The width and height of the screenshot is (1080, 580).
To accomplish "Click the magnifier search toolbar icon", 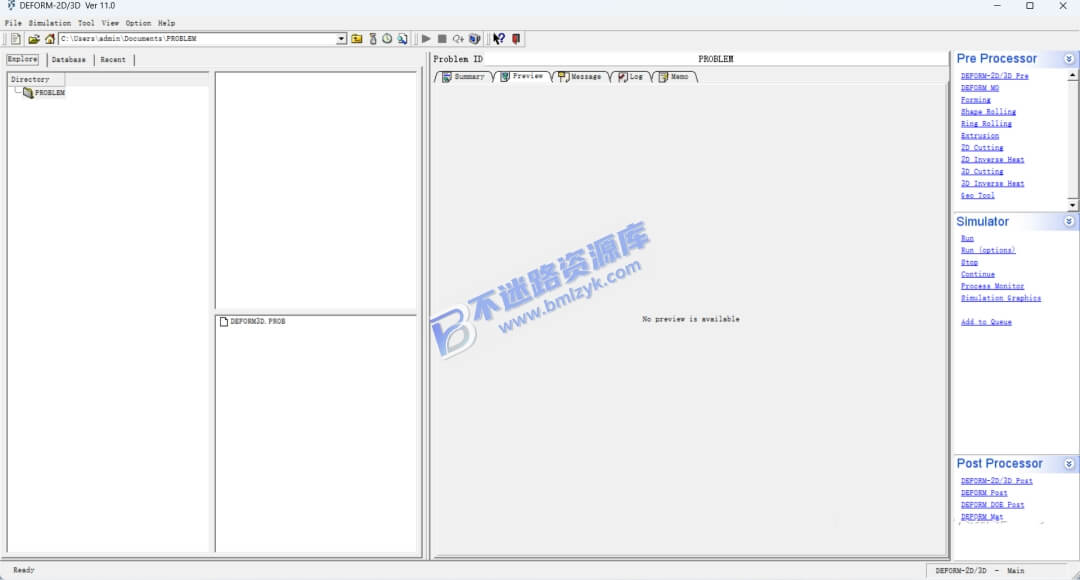I will [403, 39].
